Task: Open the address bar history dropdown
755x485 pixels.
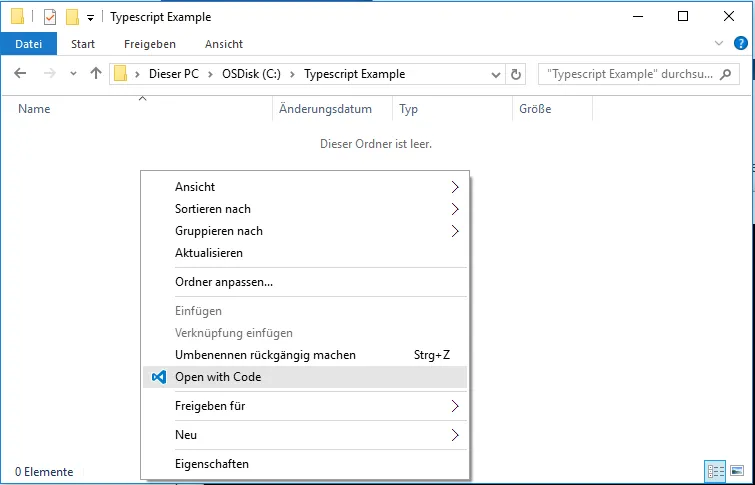Action: pyautogui.click(x=496, y=74)
